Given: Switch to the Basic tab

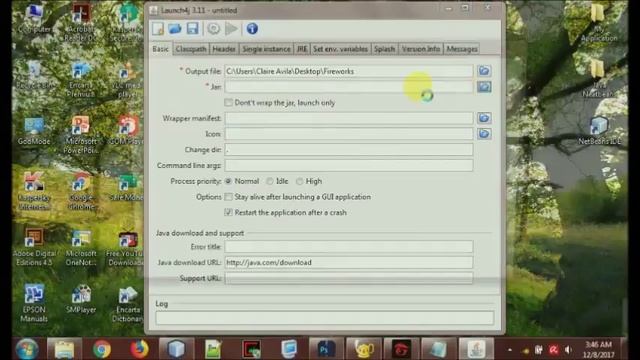Looking at the screenshot, I should 160,49.
